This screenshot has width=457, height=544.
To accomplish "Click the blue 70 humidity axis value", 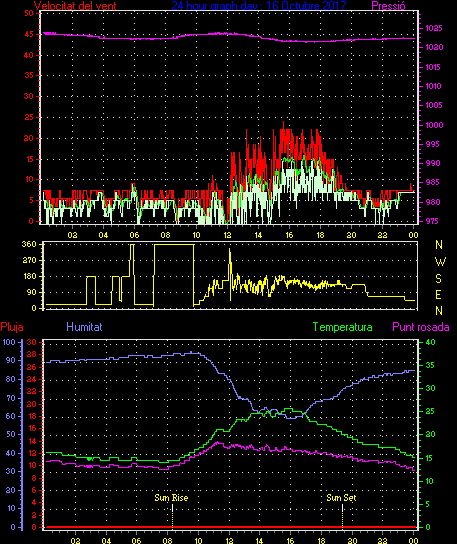I will pos(11,398).
